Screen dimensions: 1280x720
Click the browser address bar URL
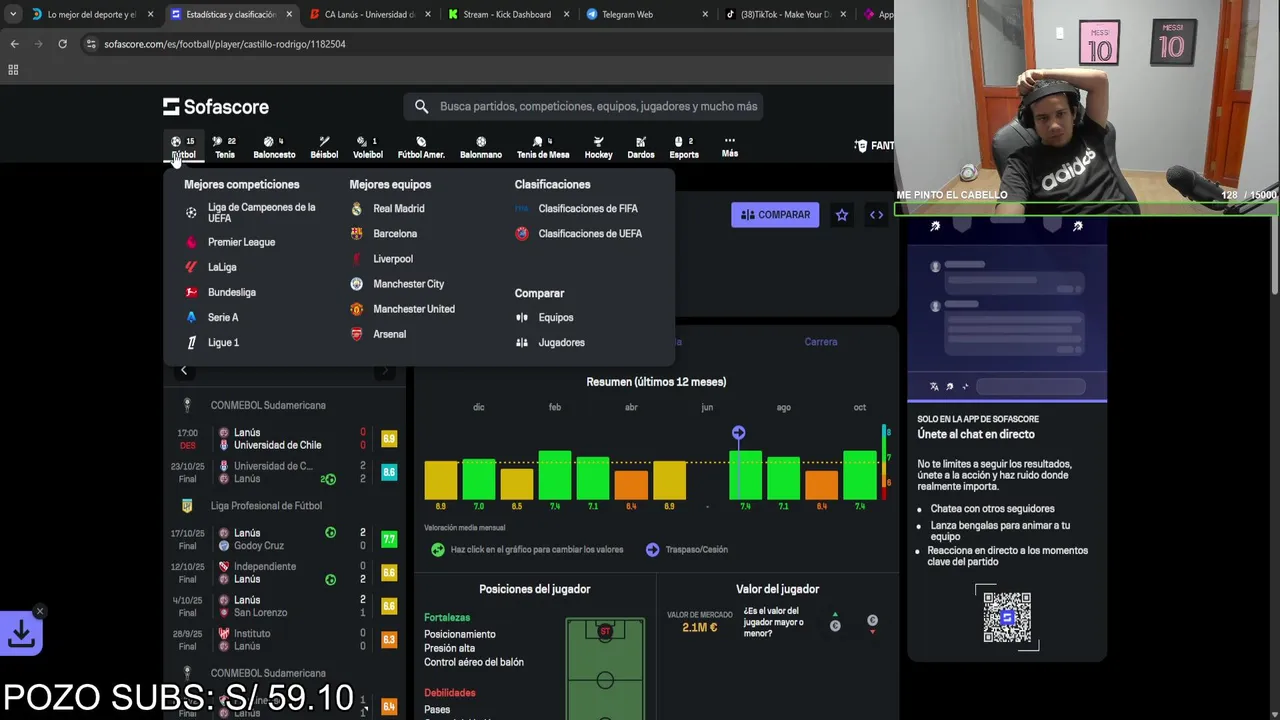tap(225, 44)
